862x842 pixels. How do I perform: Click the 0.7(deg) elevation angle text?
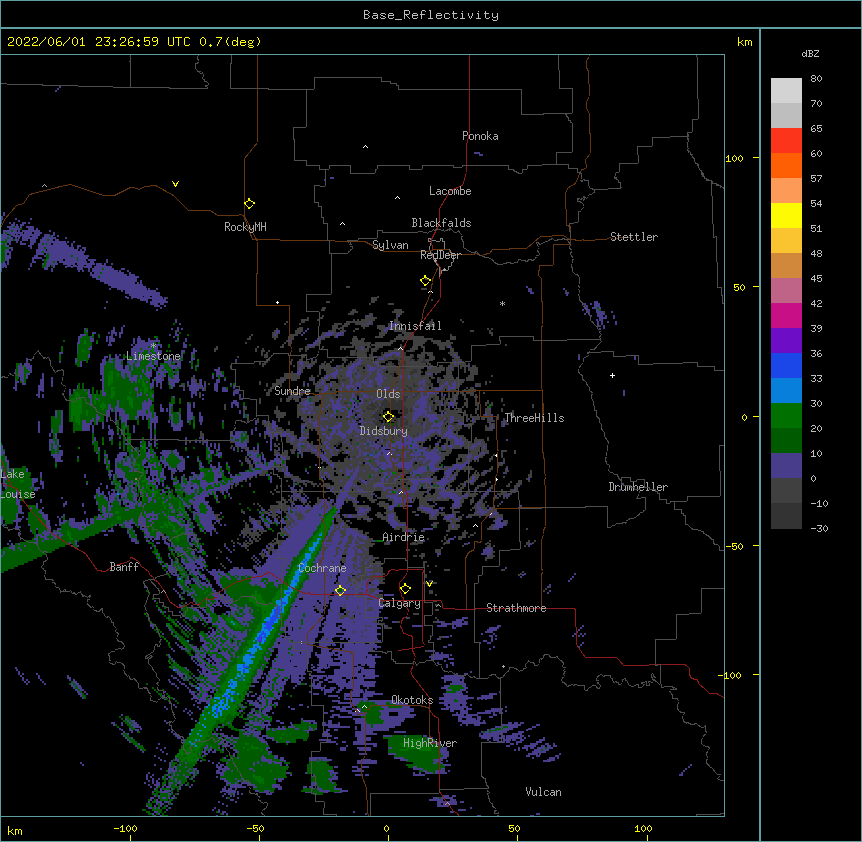[x=230, y=42]
